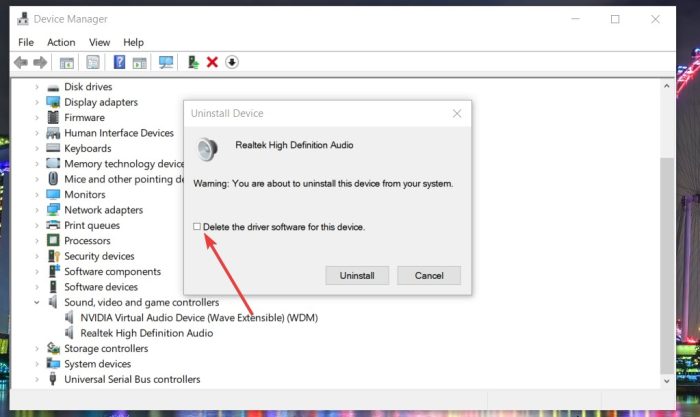
Task: Collapse Sound, video and game controllers node
Action: [37, 302]
